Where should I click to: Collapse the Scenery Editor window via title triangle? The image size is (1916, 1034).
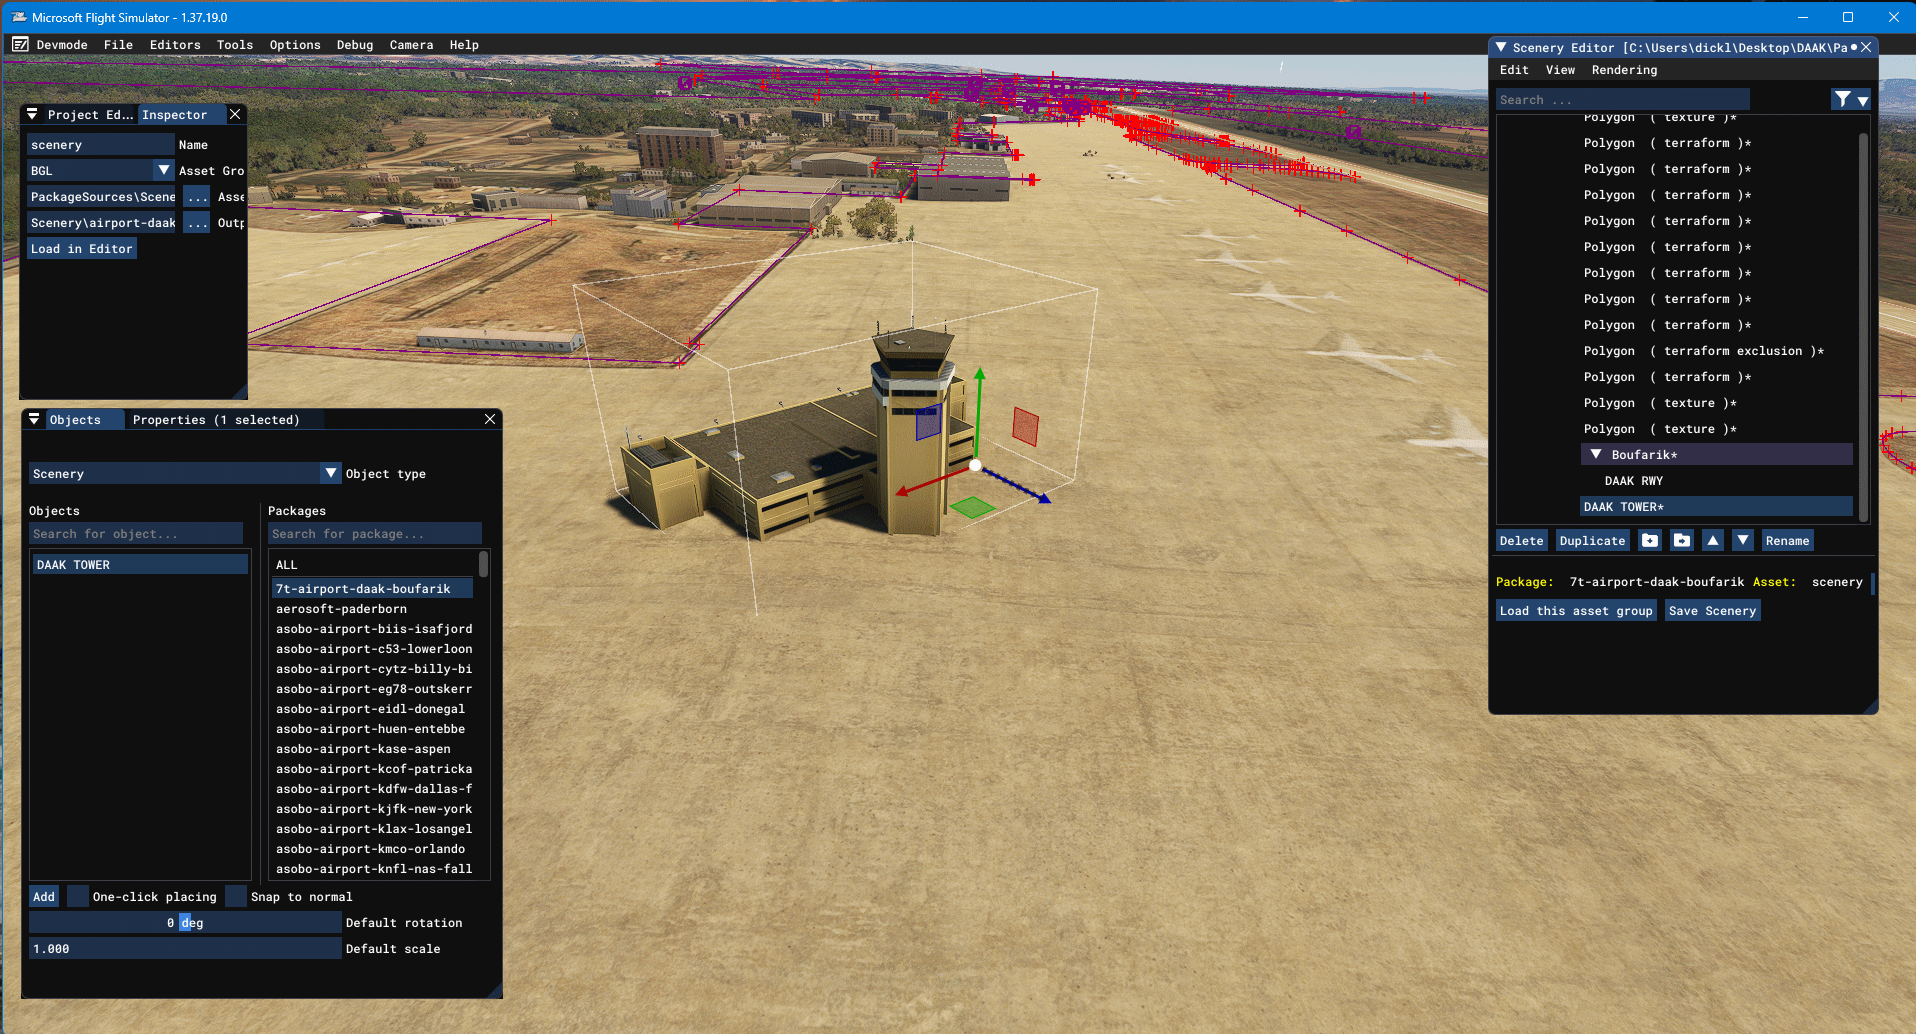click(1501, 47)
